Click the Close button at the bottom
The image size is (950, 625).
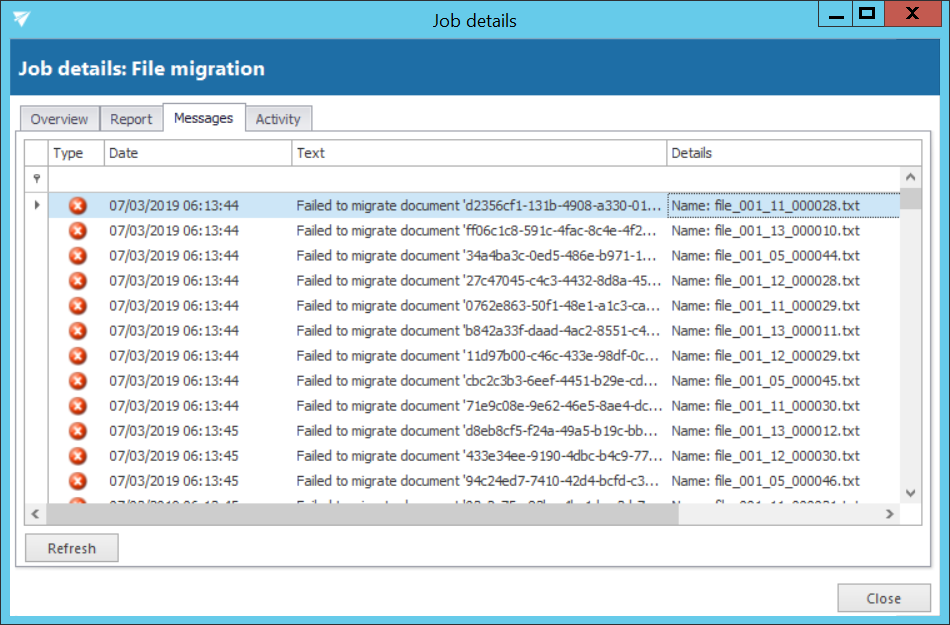click(x=883, y=599)
